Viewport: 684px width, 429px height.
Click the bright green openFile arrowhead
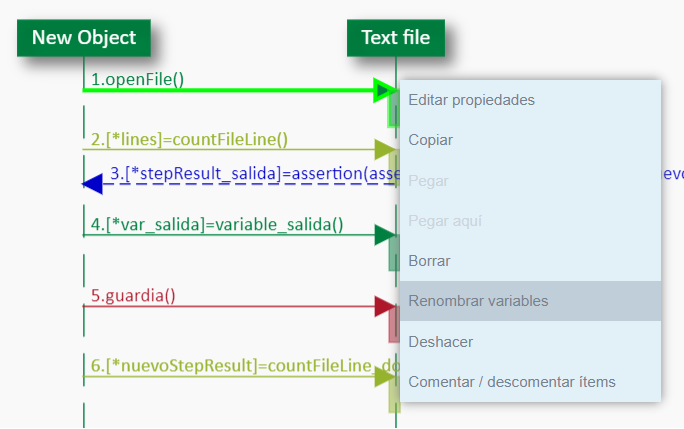tap(384, 90)
